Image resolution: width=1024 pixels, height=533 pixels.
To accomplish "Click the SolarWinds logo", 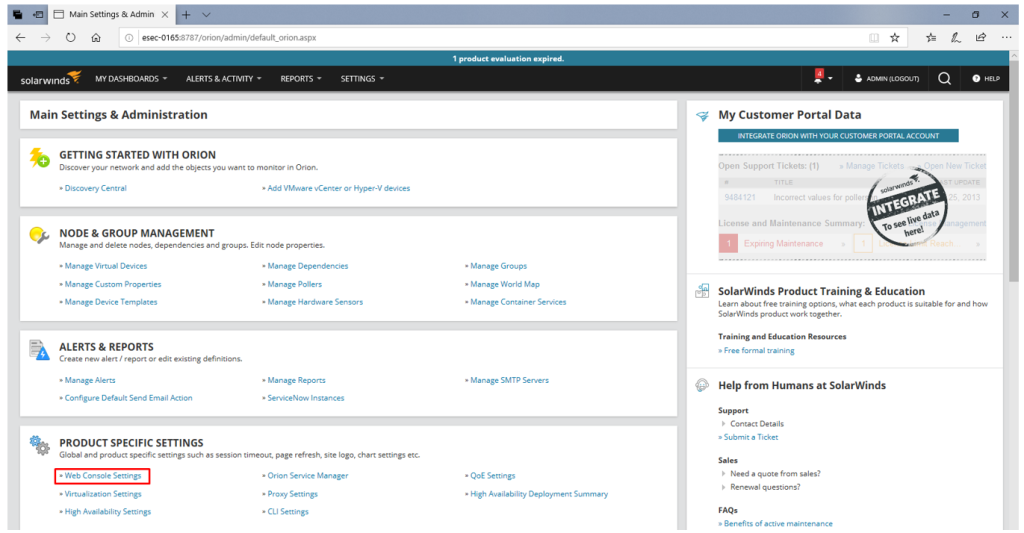I will point(50,78).
